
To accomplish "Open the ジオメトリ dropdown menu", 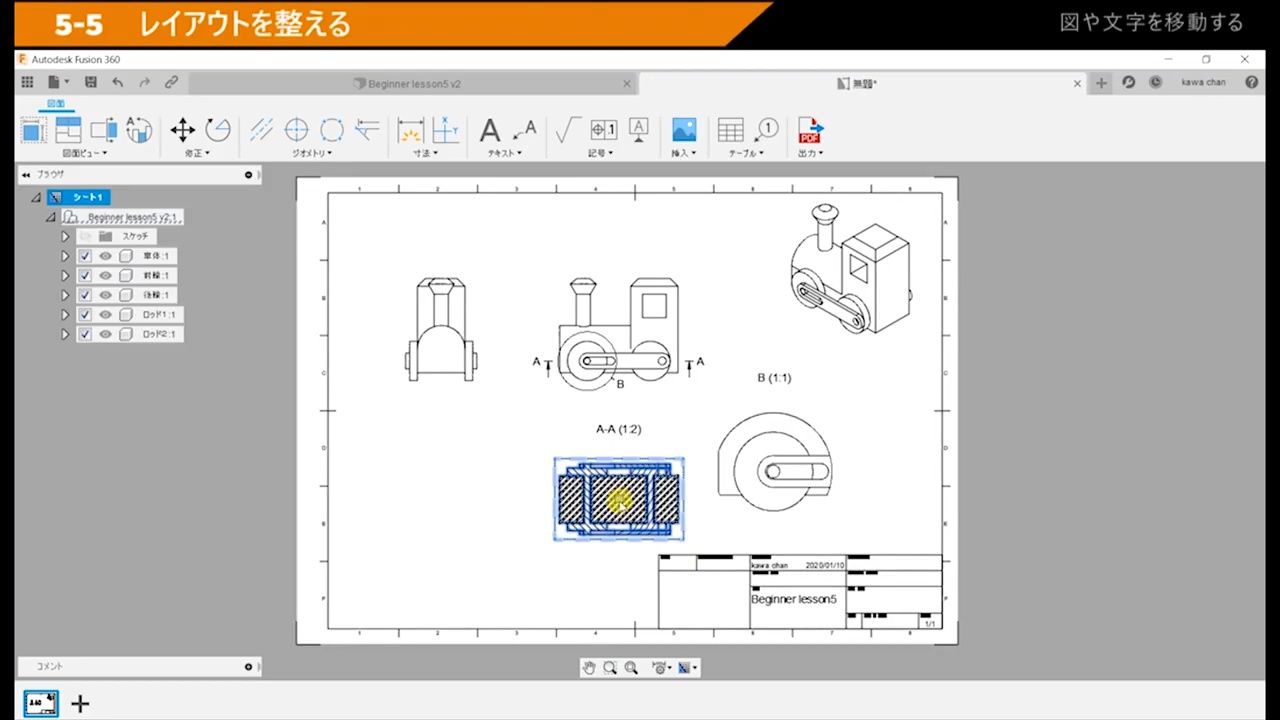I will (312, 153).
